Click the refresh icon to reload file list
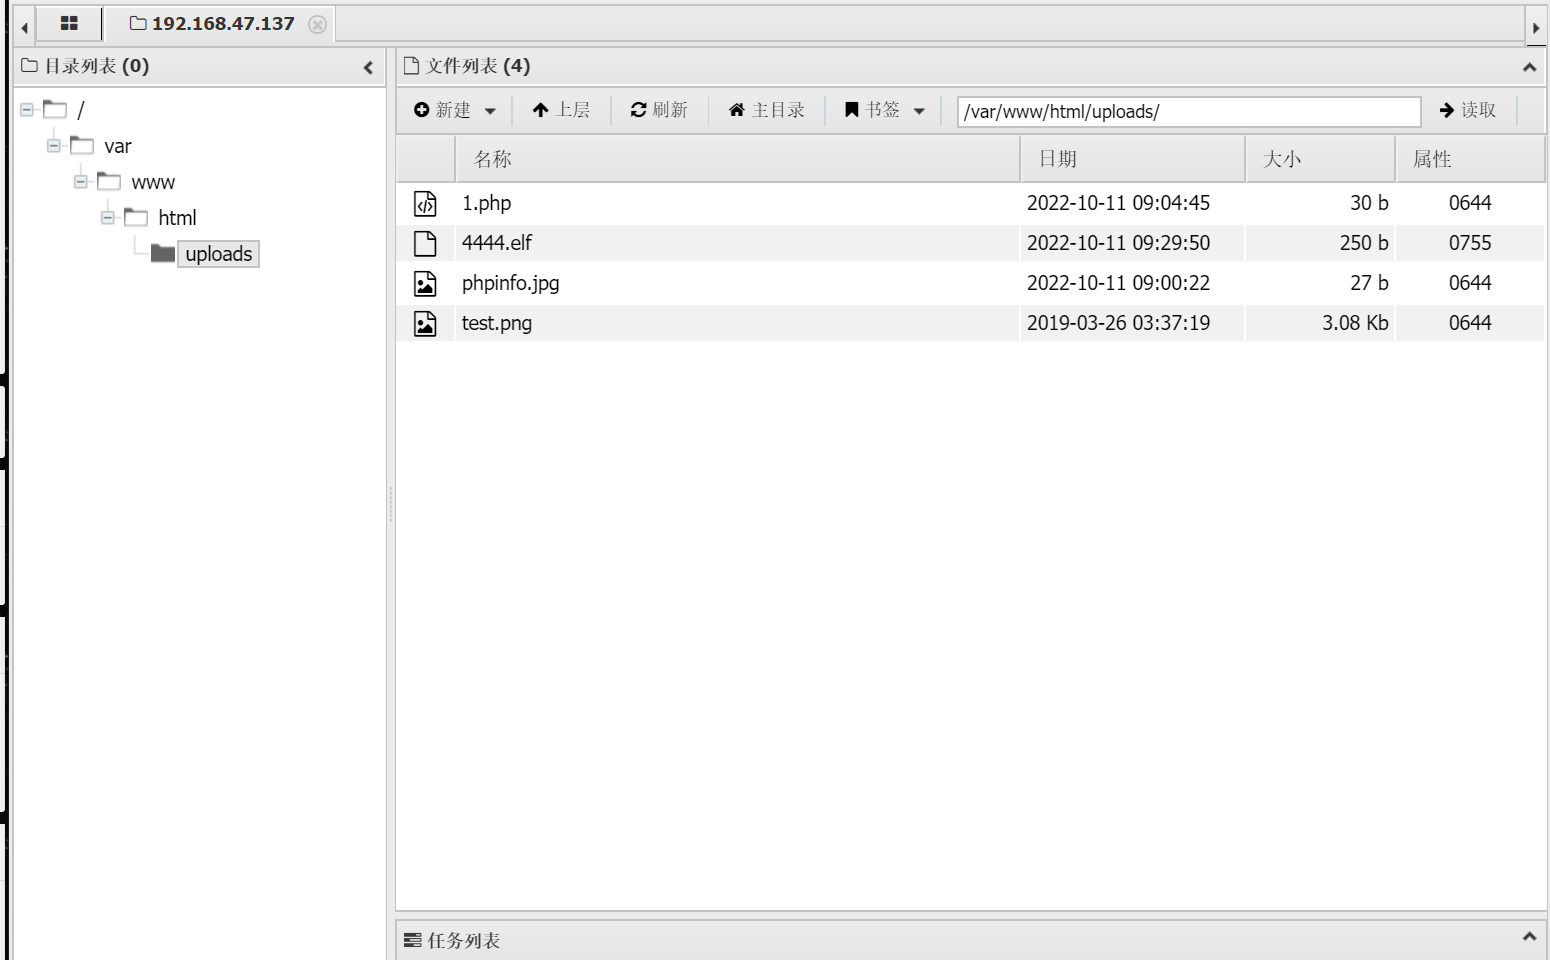Image resolution: width=1550 pixels, height=960 pixels. [x=638, y=110]
